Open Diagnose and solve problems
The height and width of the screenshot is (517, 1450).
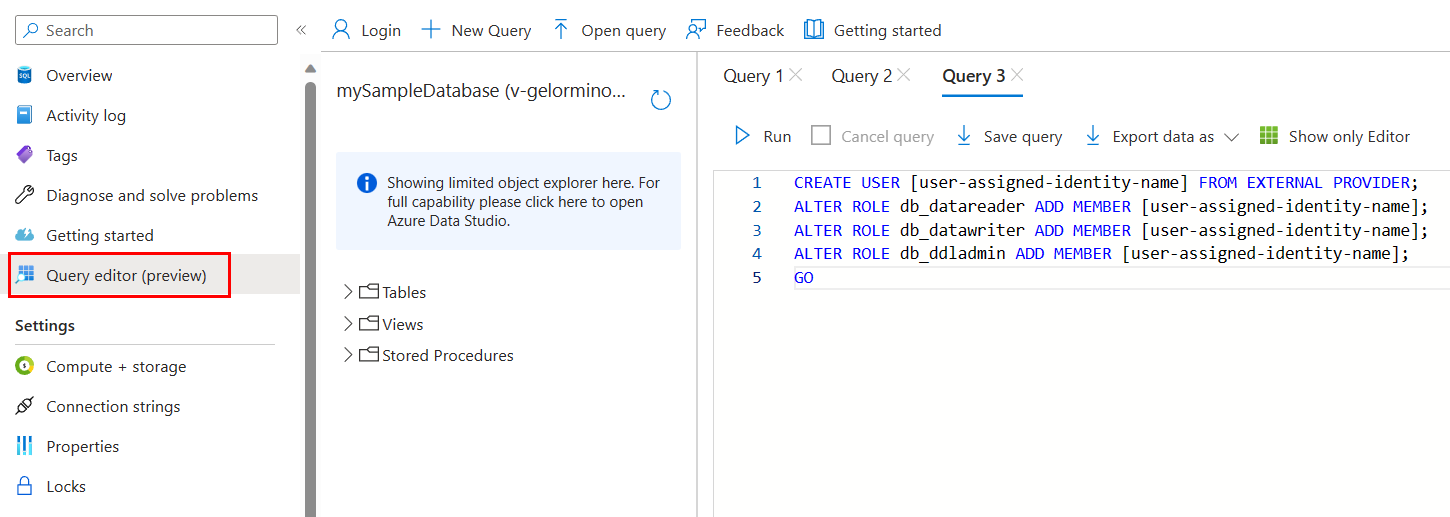click(x=151, y=196)
